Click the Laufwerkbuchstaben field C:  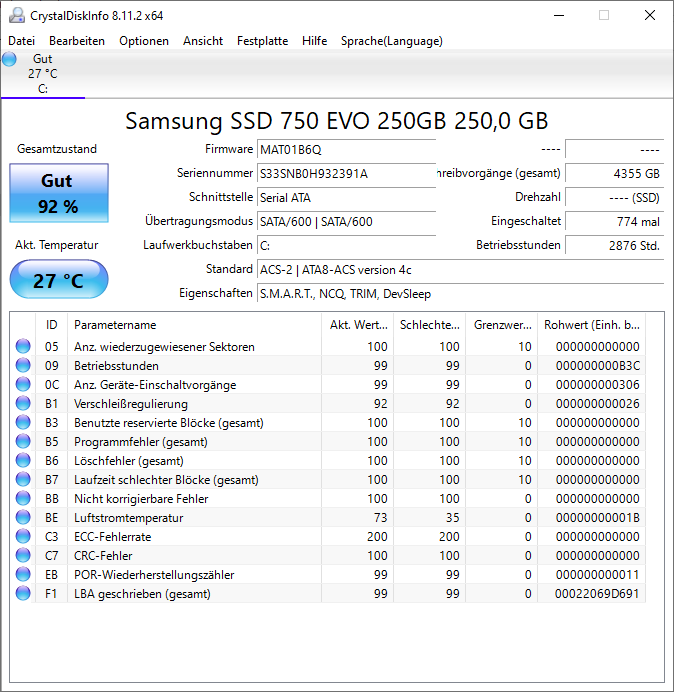[346, 245]
